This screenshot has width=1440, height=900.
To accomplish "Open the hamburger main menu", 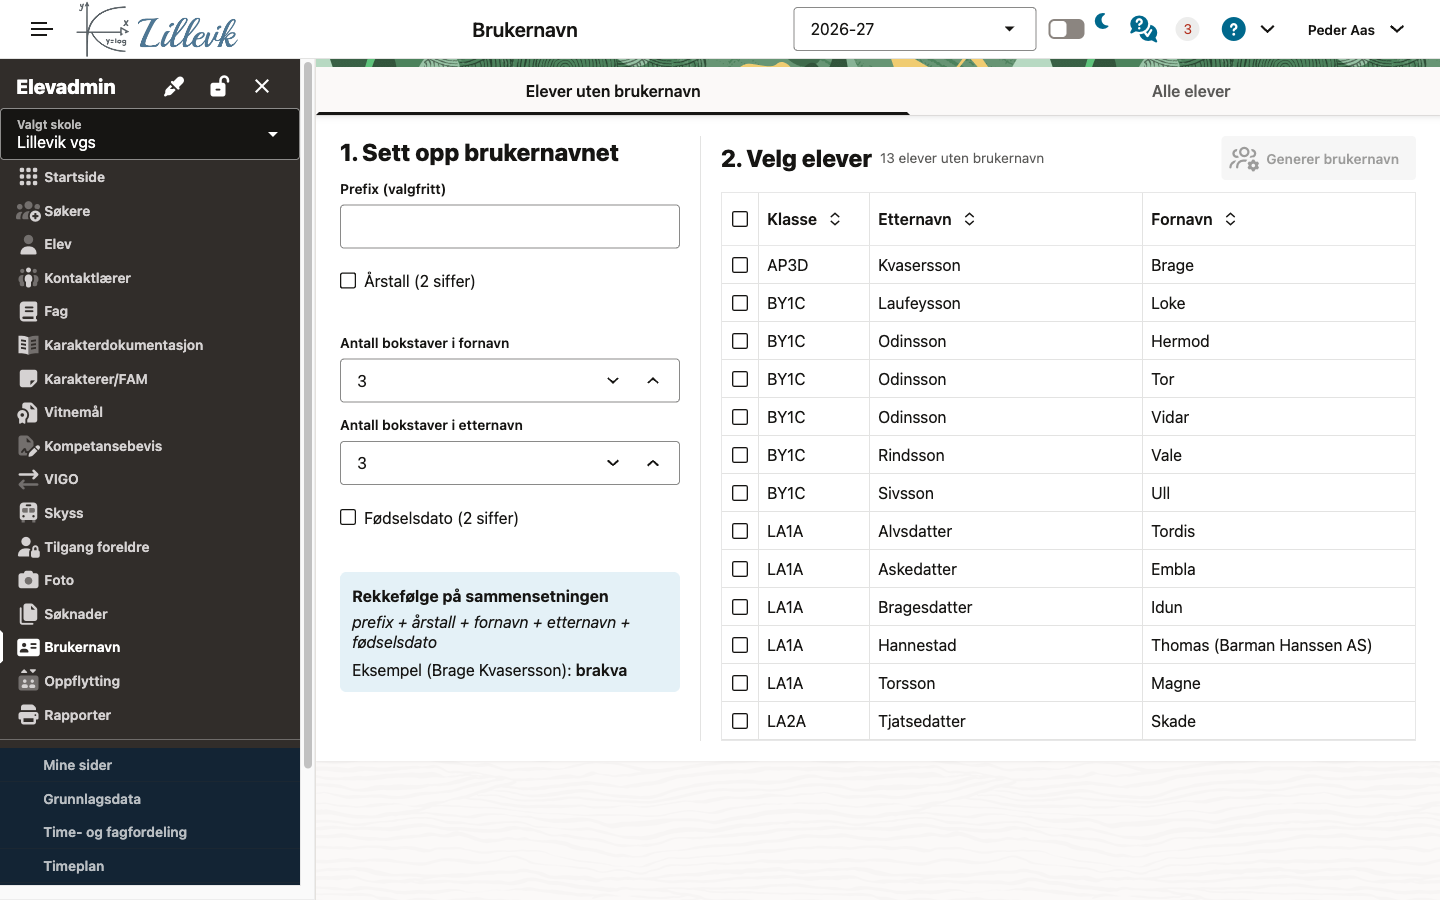I will tap(41, 29).
